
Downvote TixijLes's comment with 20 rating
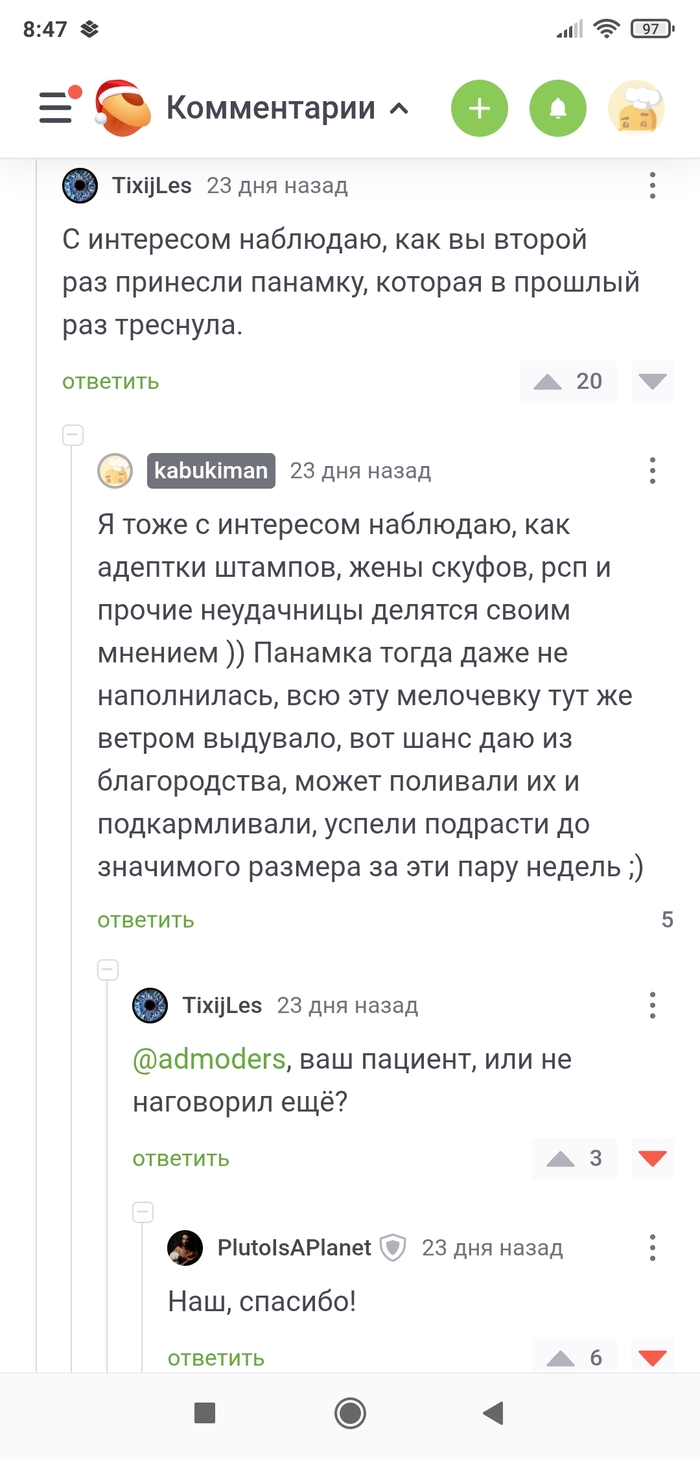point(652,381)
